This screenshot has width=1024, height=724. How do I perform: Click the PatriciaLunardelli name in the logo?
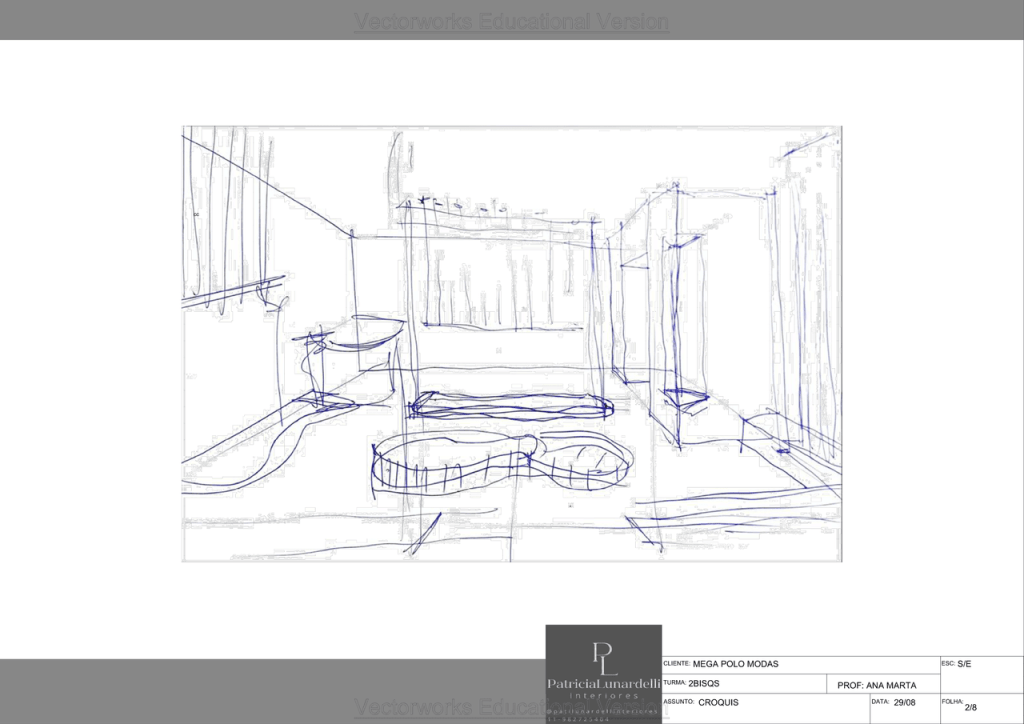coord(603,683)
